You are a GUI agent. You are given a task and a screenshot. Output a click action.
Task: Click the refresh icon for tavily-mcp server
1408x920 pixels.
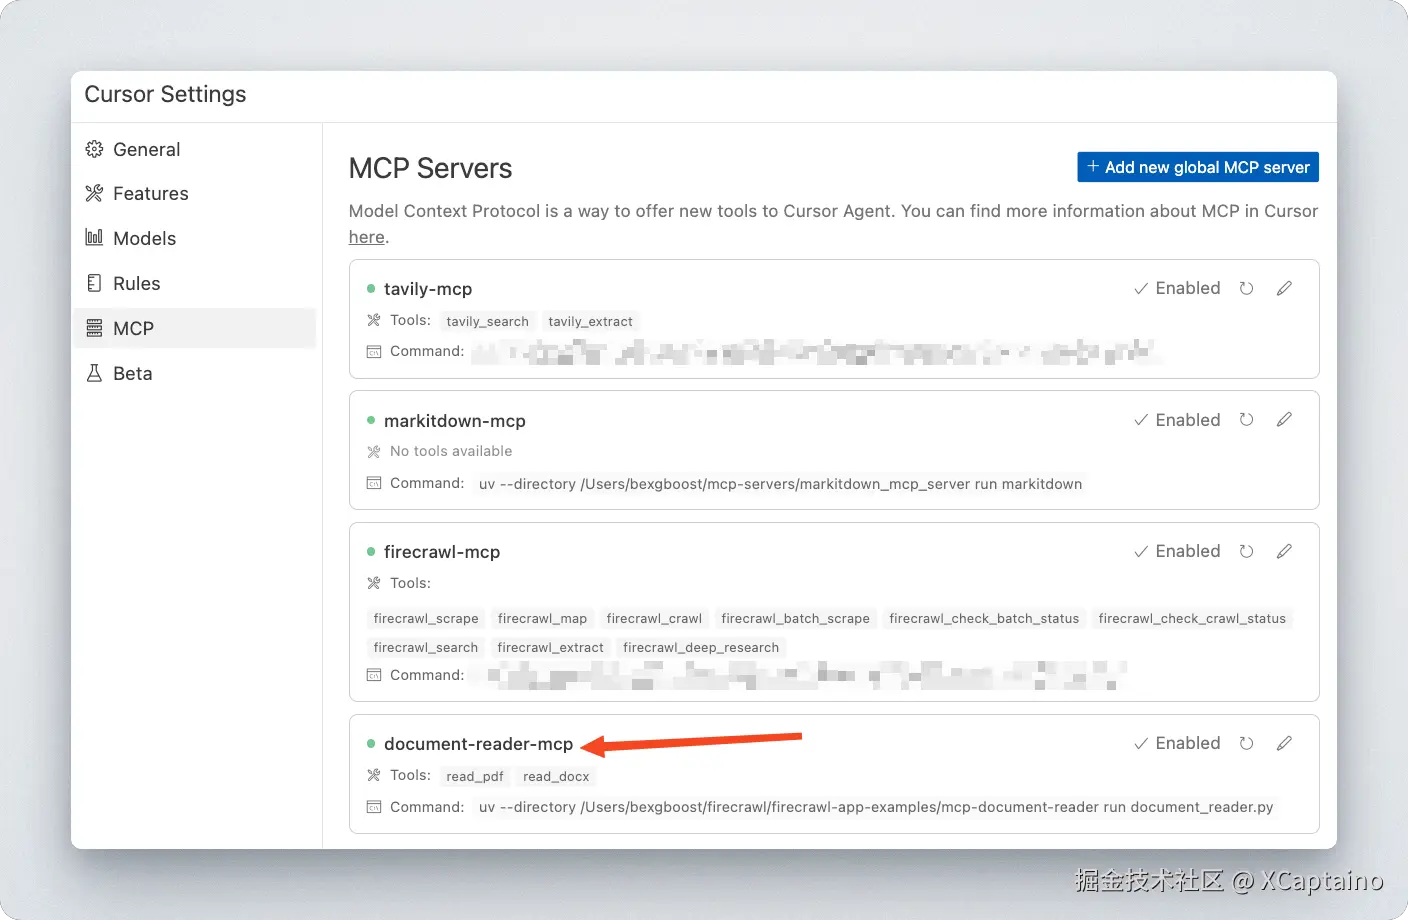(1246, 288)
